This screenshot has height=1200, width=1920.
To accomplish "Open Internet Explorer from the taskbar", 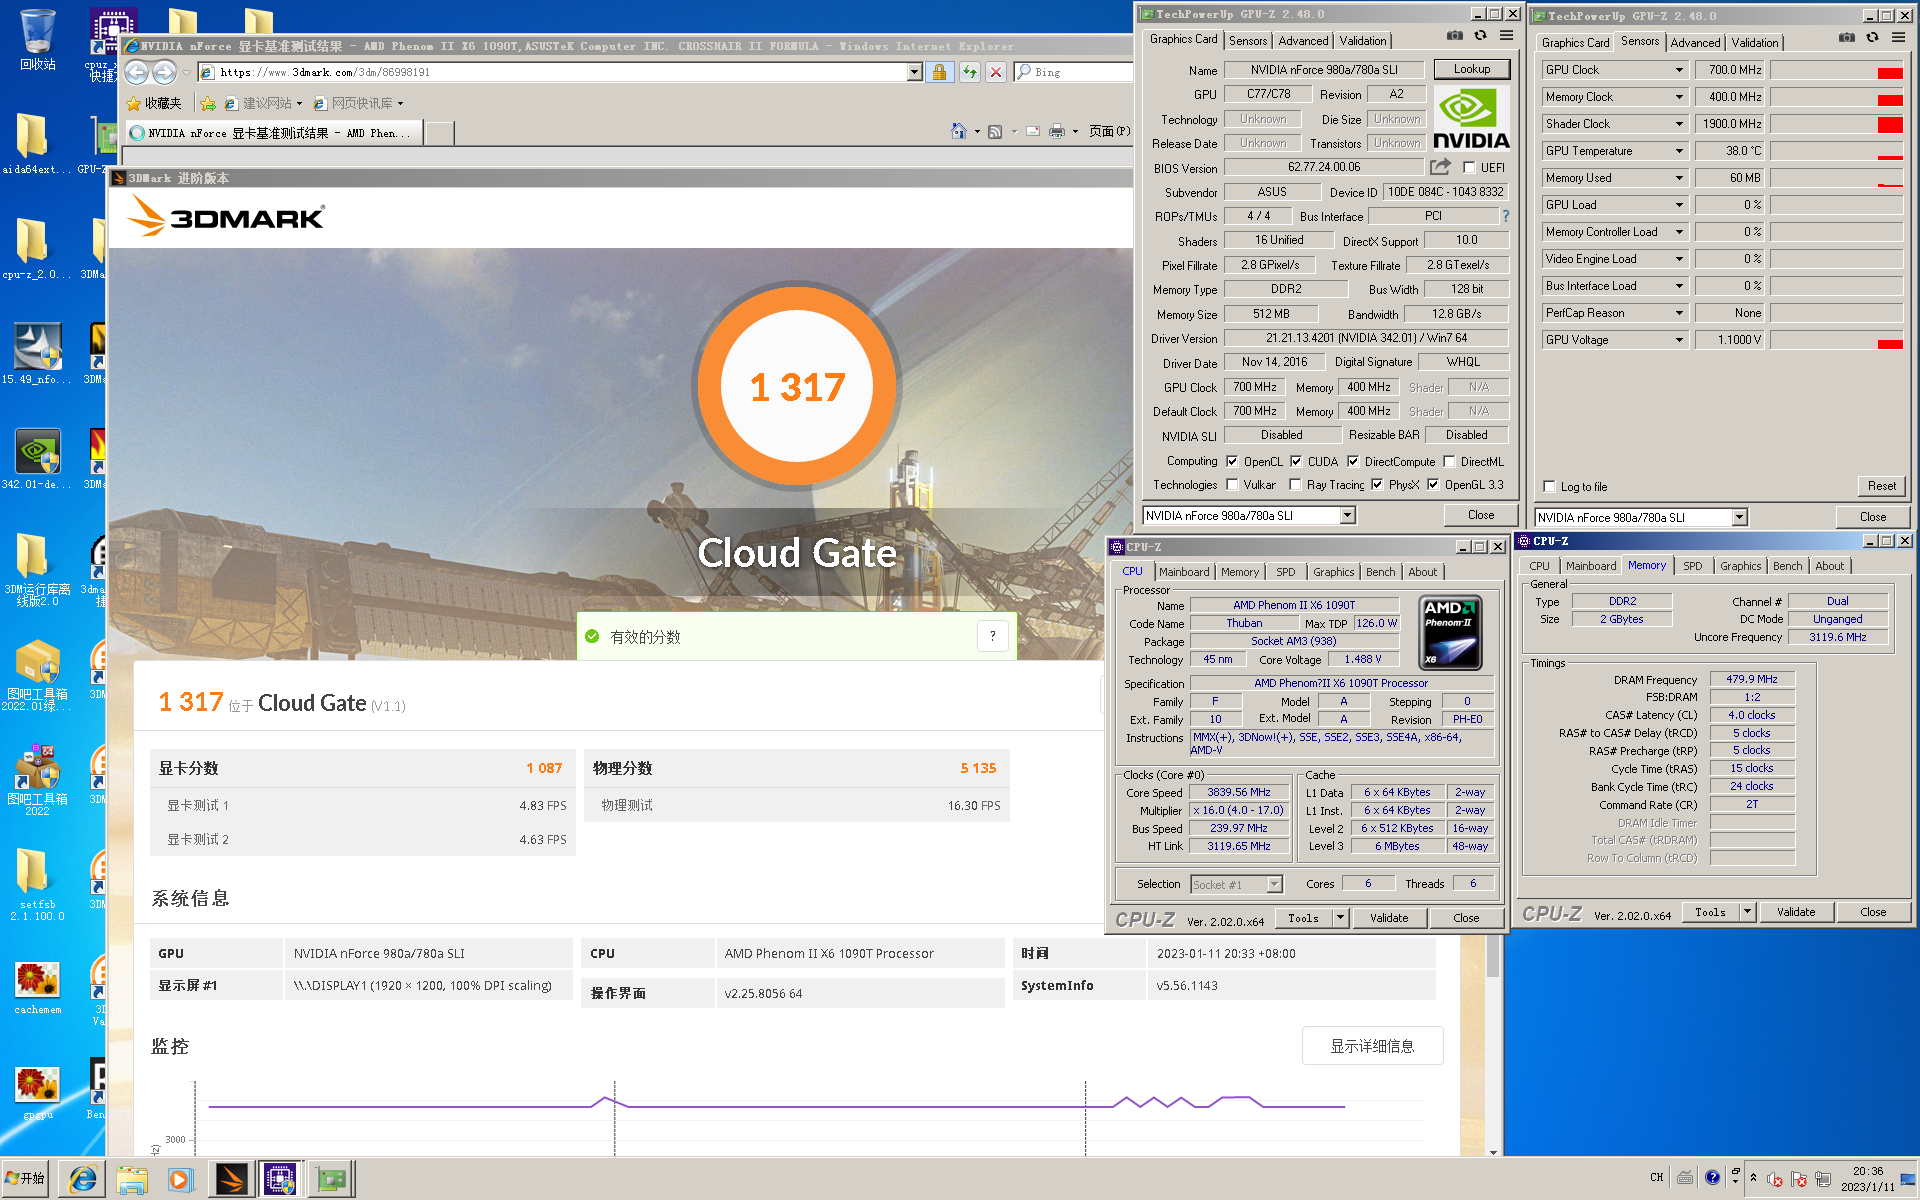I will tap(83, 1180).
